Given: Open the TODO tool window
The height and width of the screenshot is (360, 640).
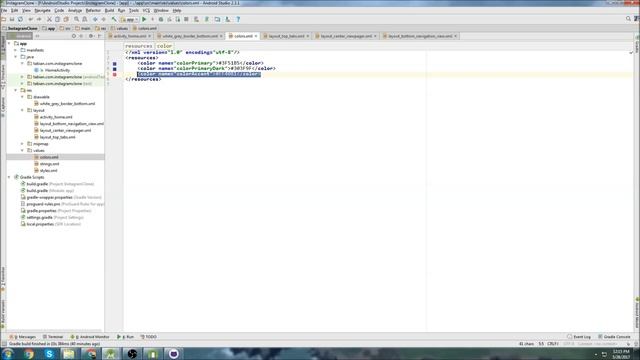Looking at the screenshot, I should [149, 337].
